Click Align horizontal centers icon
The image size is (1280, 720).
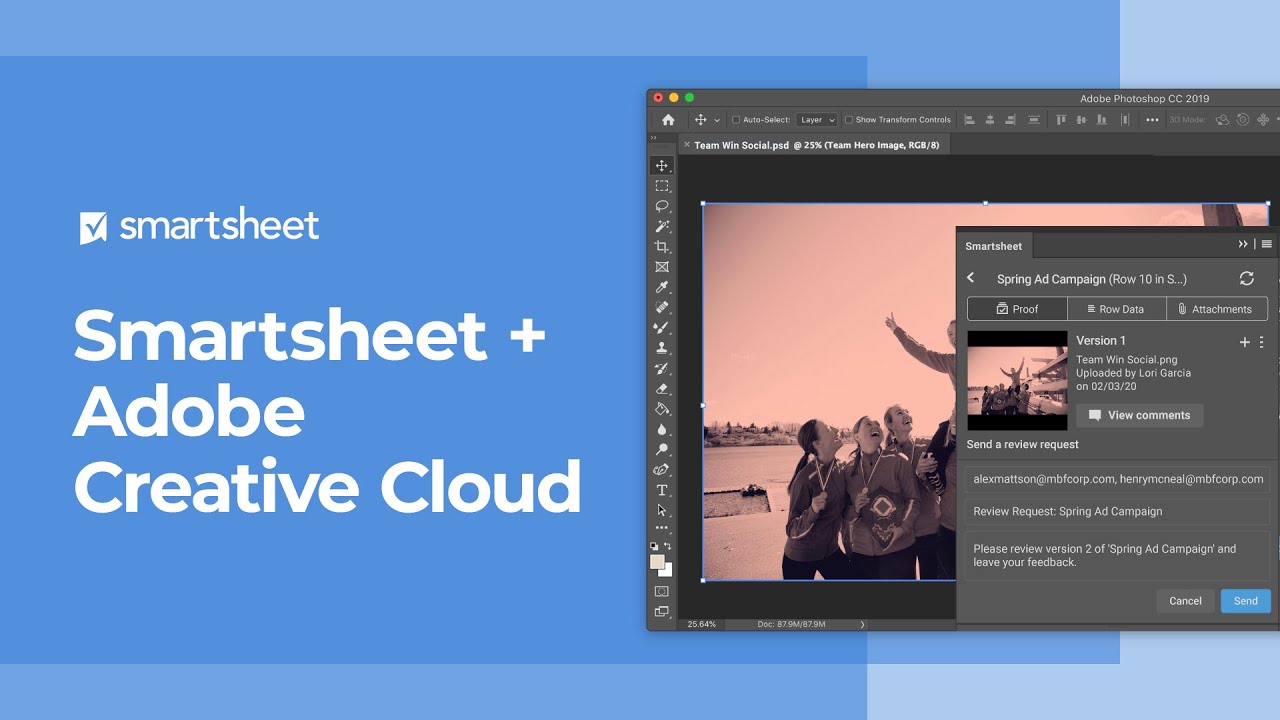(990, 120)
